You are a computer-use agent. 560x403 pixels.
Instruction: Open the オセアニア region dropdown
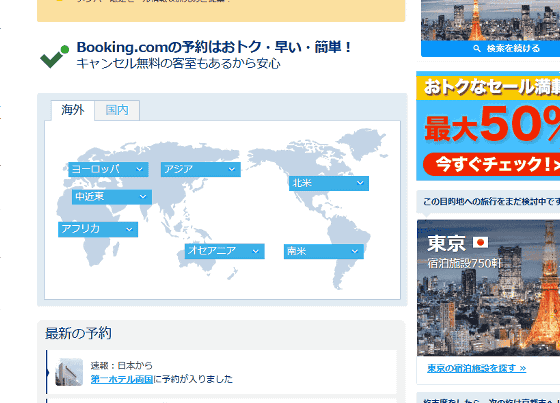point(225,251)
